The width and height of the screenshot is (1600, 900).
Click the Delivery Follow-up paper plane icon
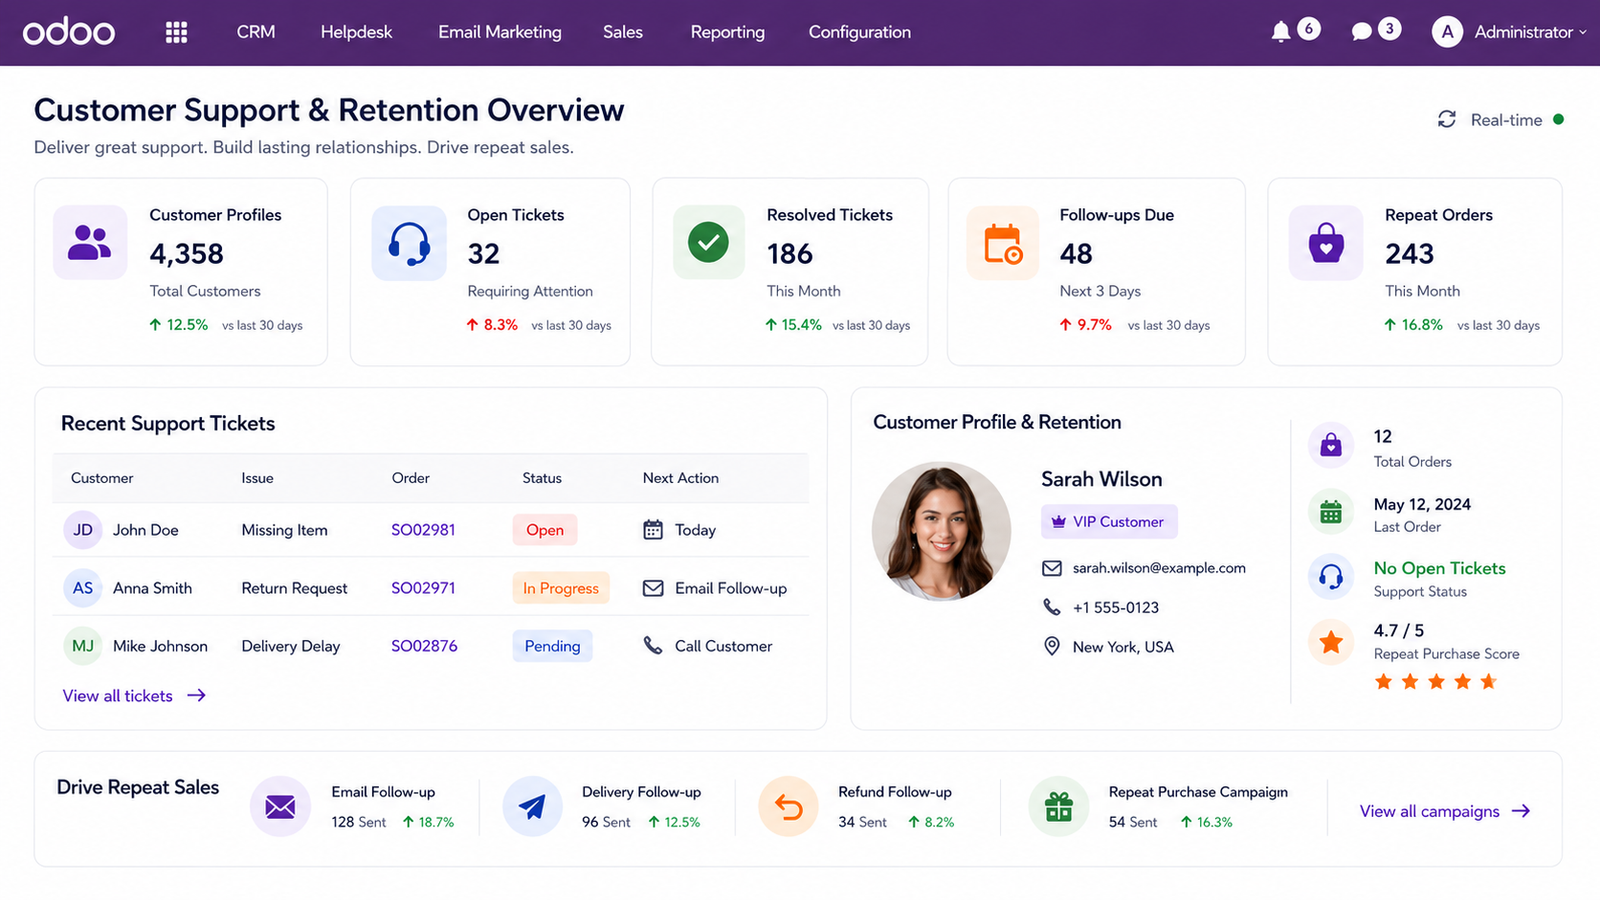pos(532,806)
